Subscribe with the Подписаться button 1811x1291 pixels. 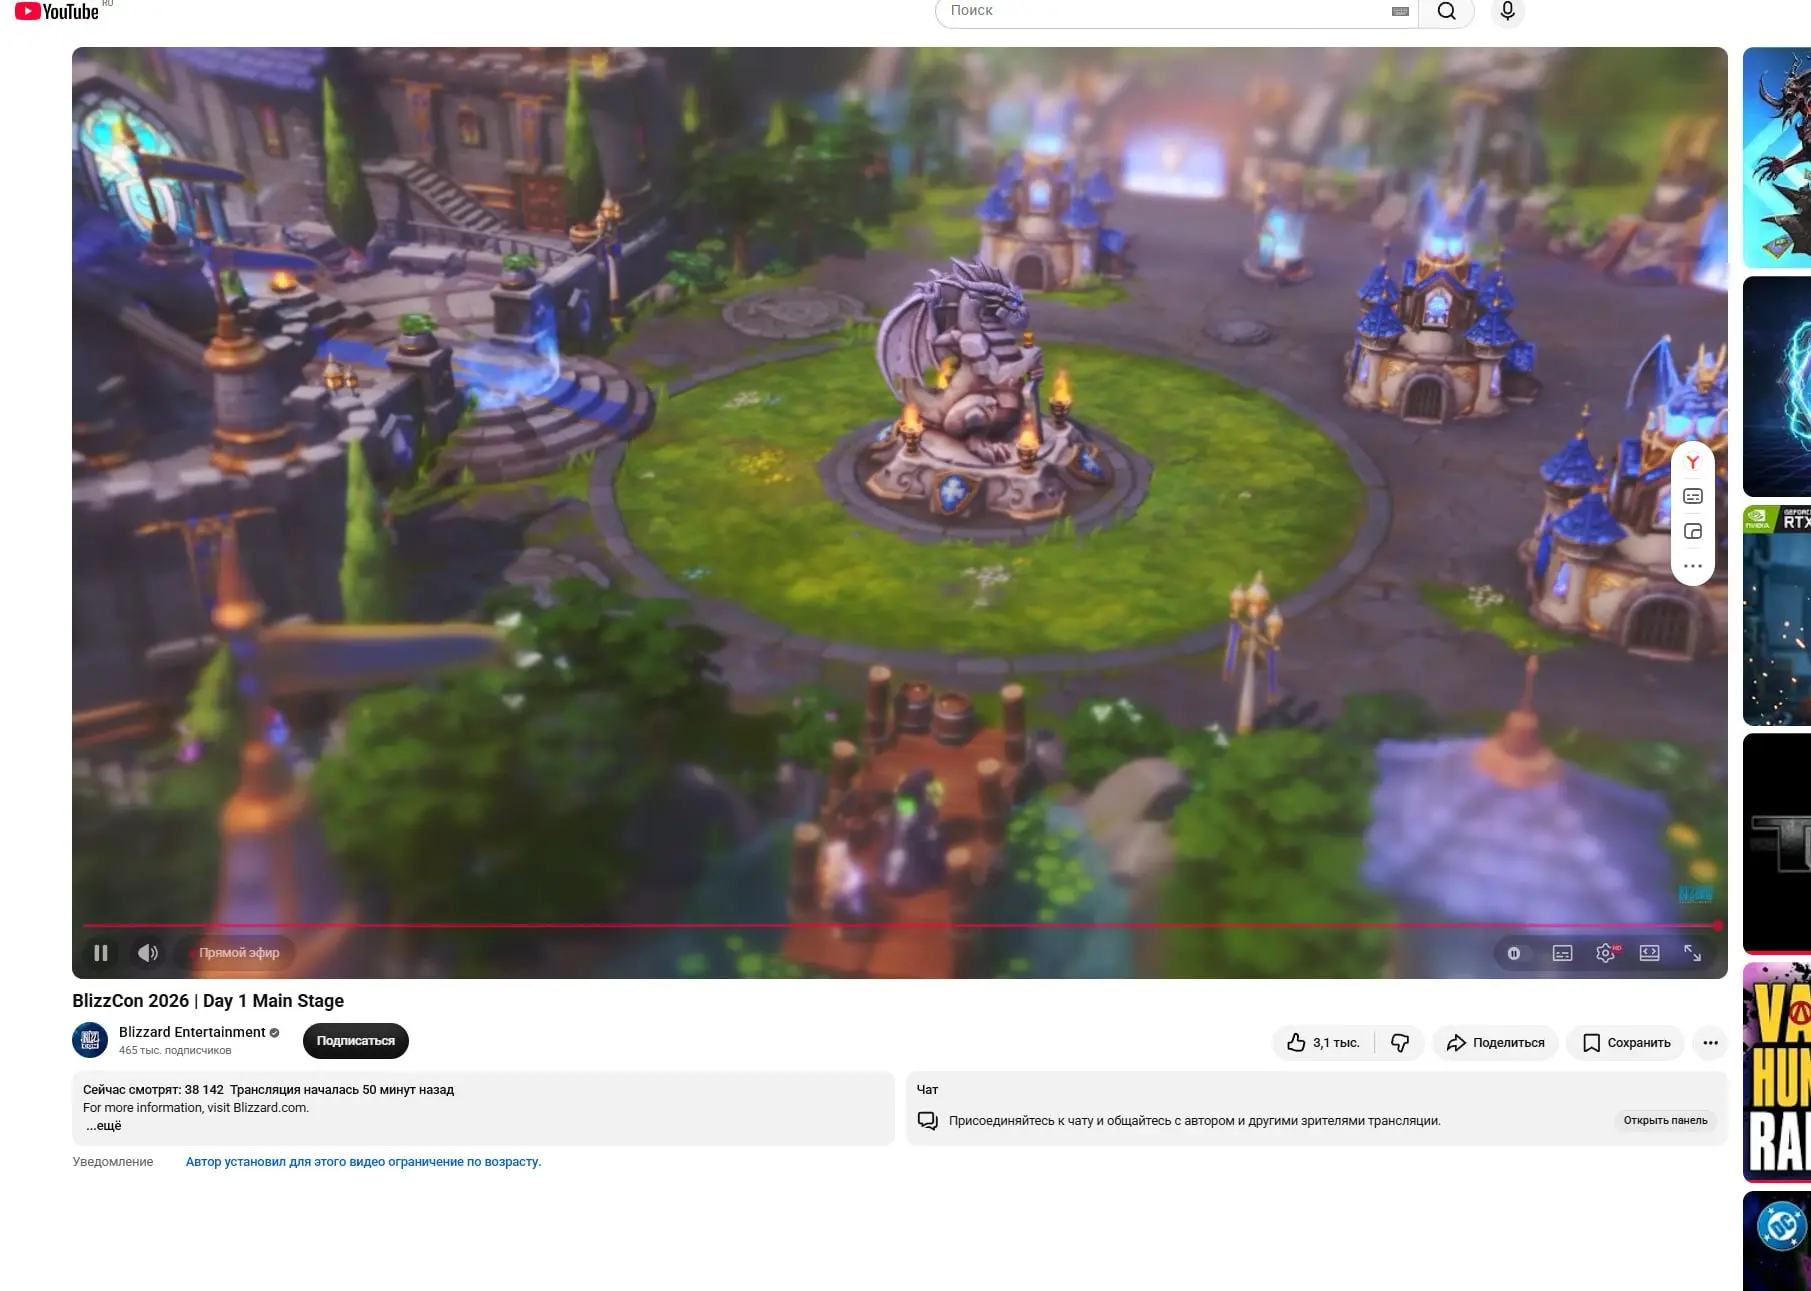[356, 1041]
